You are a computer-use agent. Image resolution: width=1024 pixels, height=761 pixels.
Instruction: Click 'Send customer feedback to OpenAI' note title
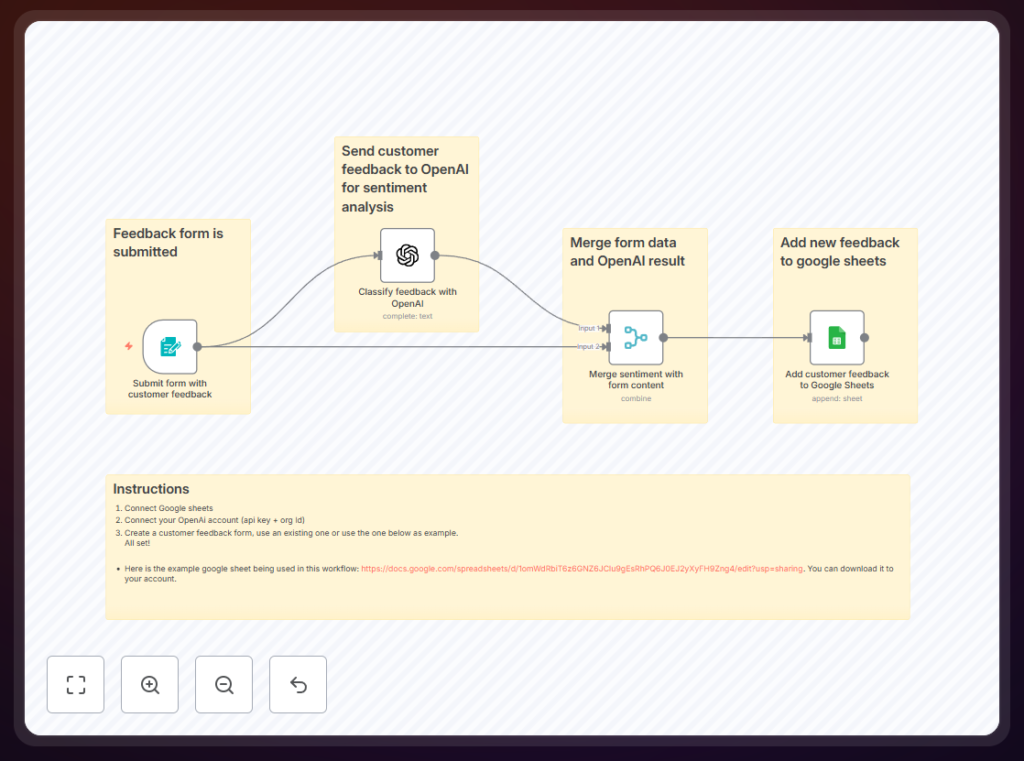pyautogui.click(x=405, y=178)
